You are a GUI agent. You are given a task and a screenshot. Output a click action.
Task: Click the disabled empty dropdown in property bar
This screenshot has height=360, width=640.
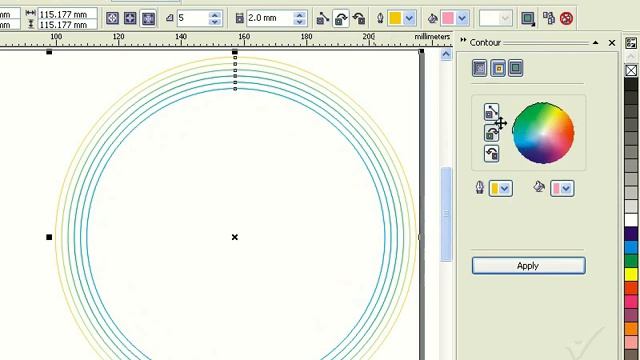tap(496, 18)
